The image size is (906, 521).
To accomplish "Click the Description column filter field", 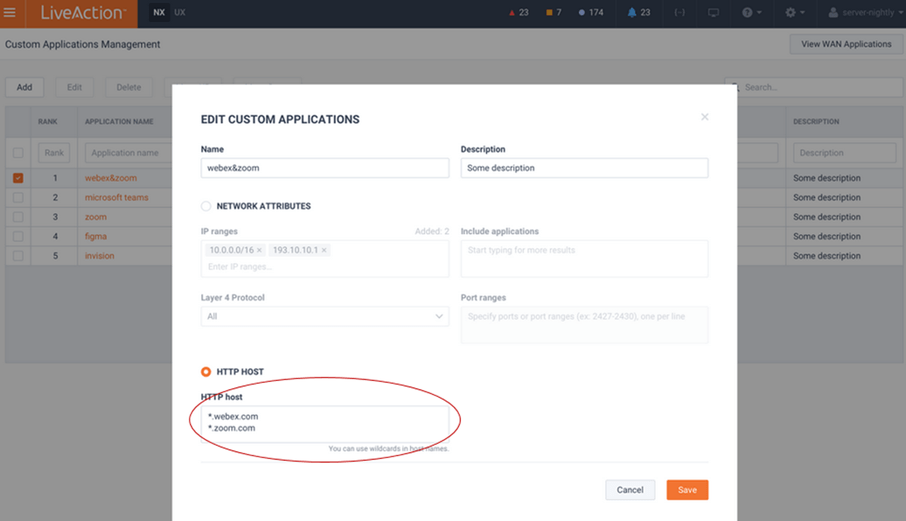I will coord(844,152).
